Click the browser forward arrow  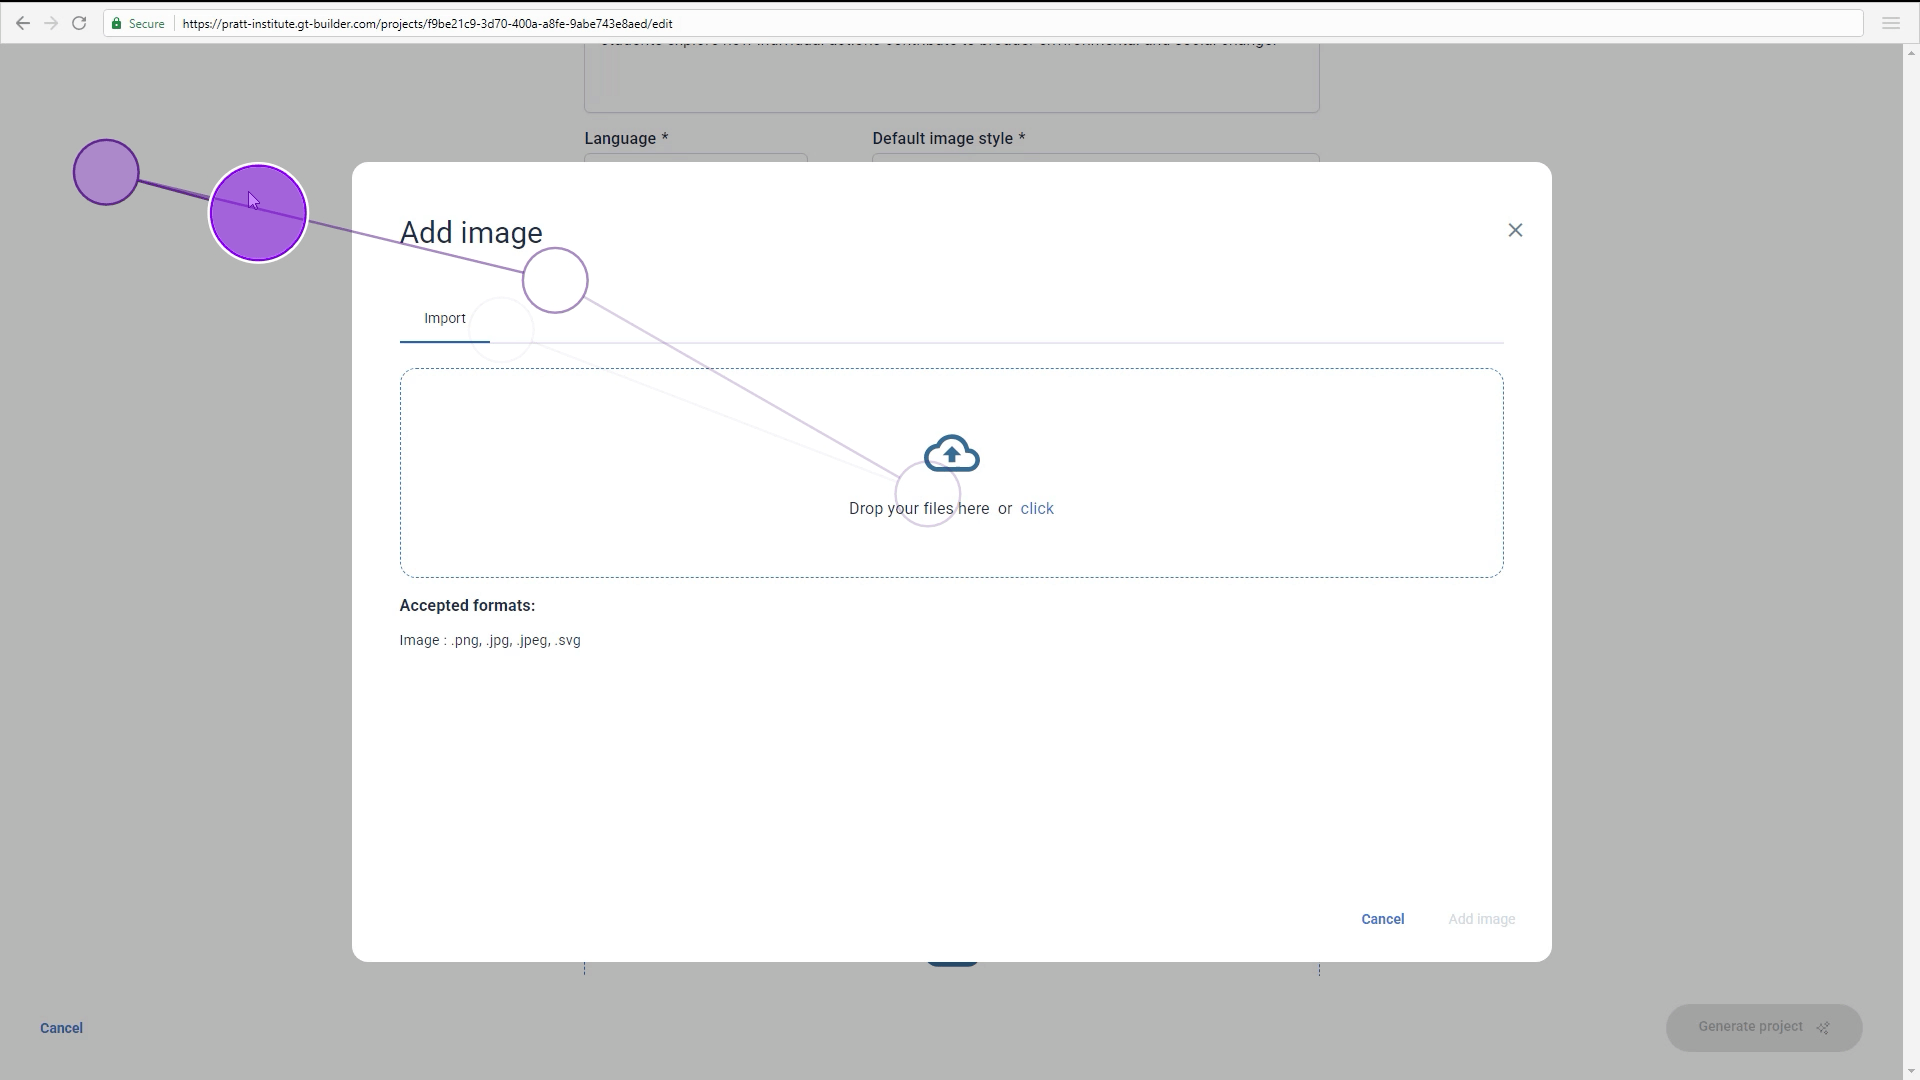(51, 23)
